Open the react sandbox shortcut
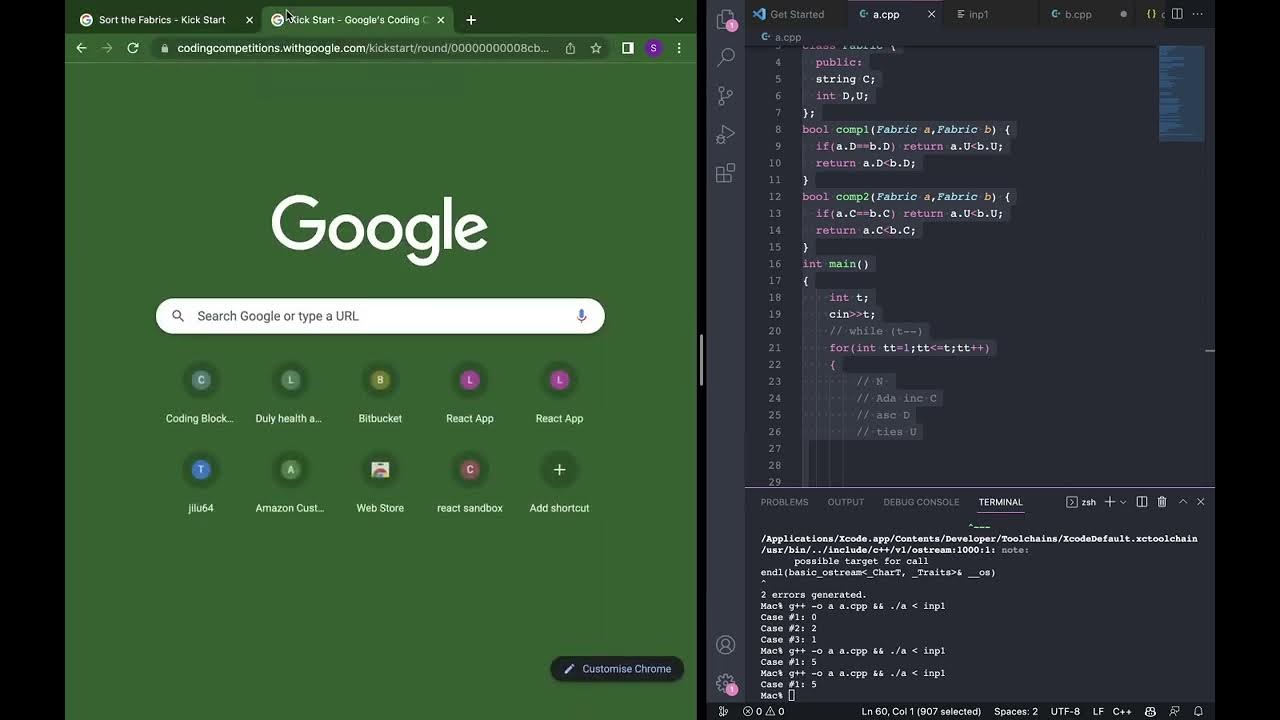This screenshot has width=1280, height=720. click(x=470, y=484)
